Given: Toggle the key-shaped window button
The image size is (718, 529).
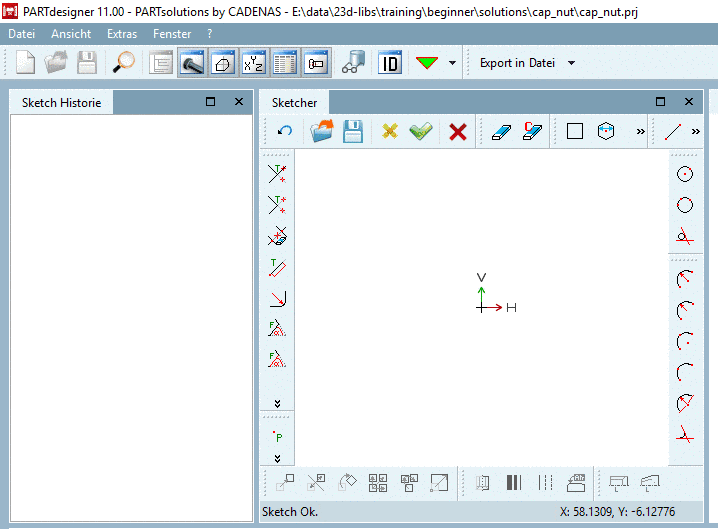Looking at the screenshot, I should 316,63.
